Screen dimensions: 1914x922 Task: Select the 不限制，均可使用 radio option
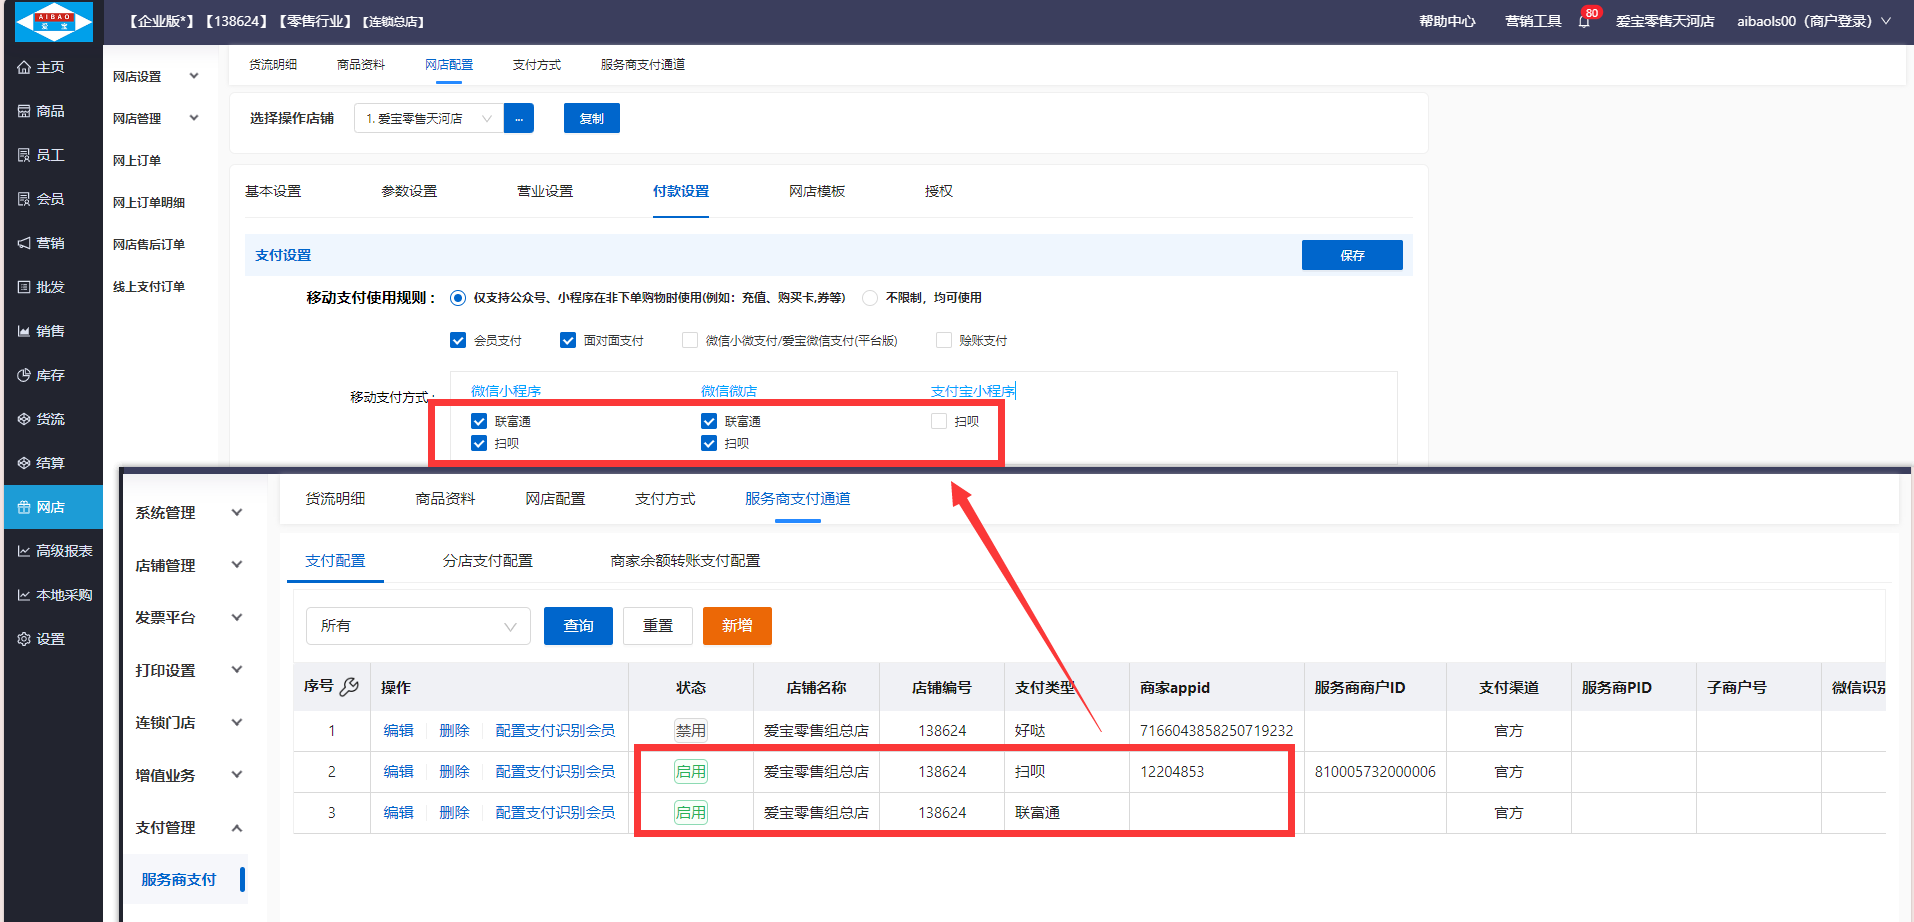tap(870, 298)
